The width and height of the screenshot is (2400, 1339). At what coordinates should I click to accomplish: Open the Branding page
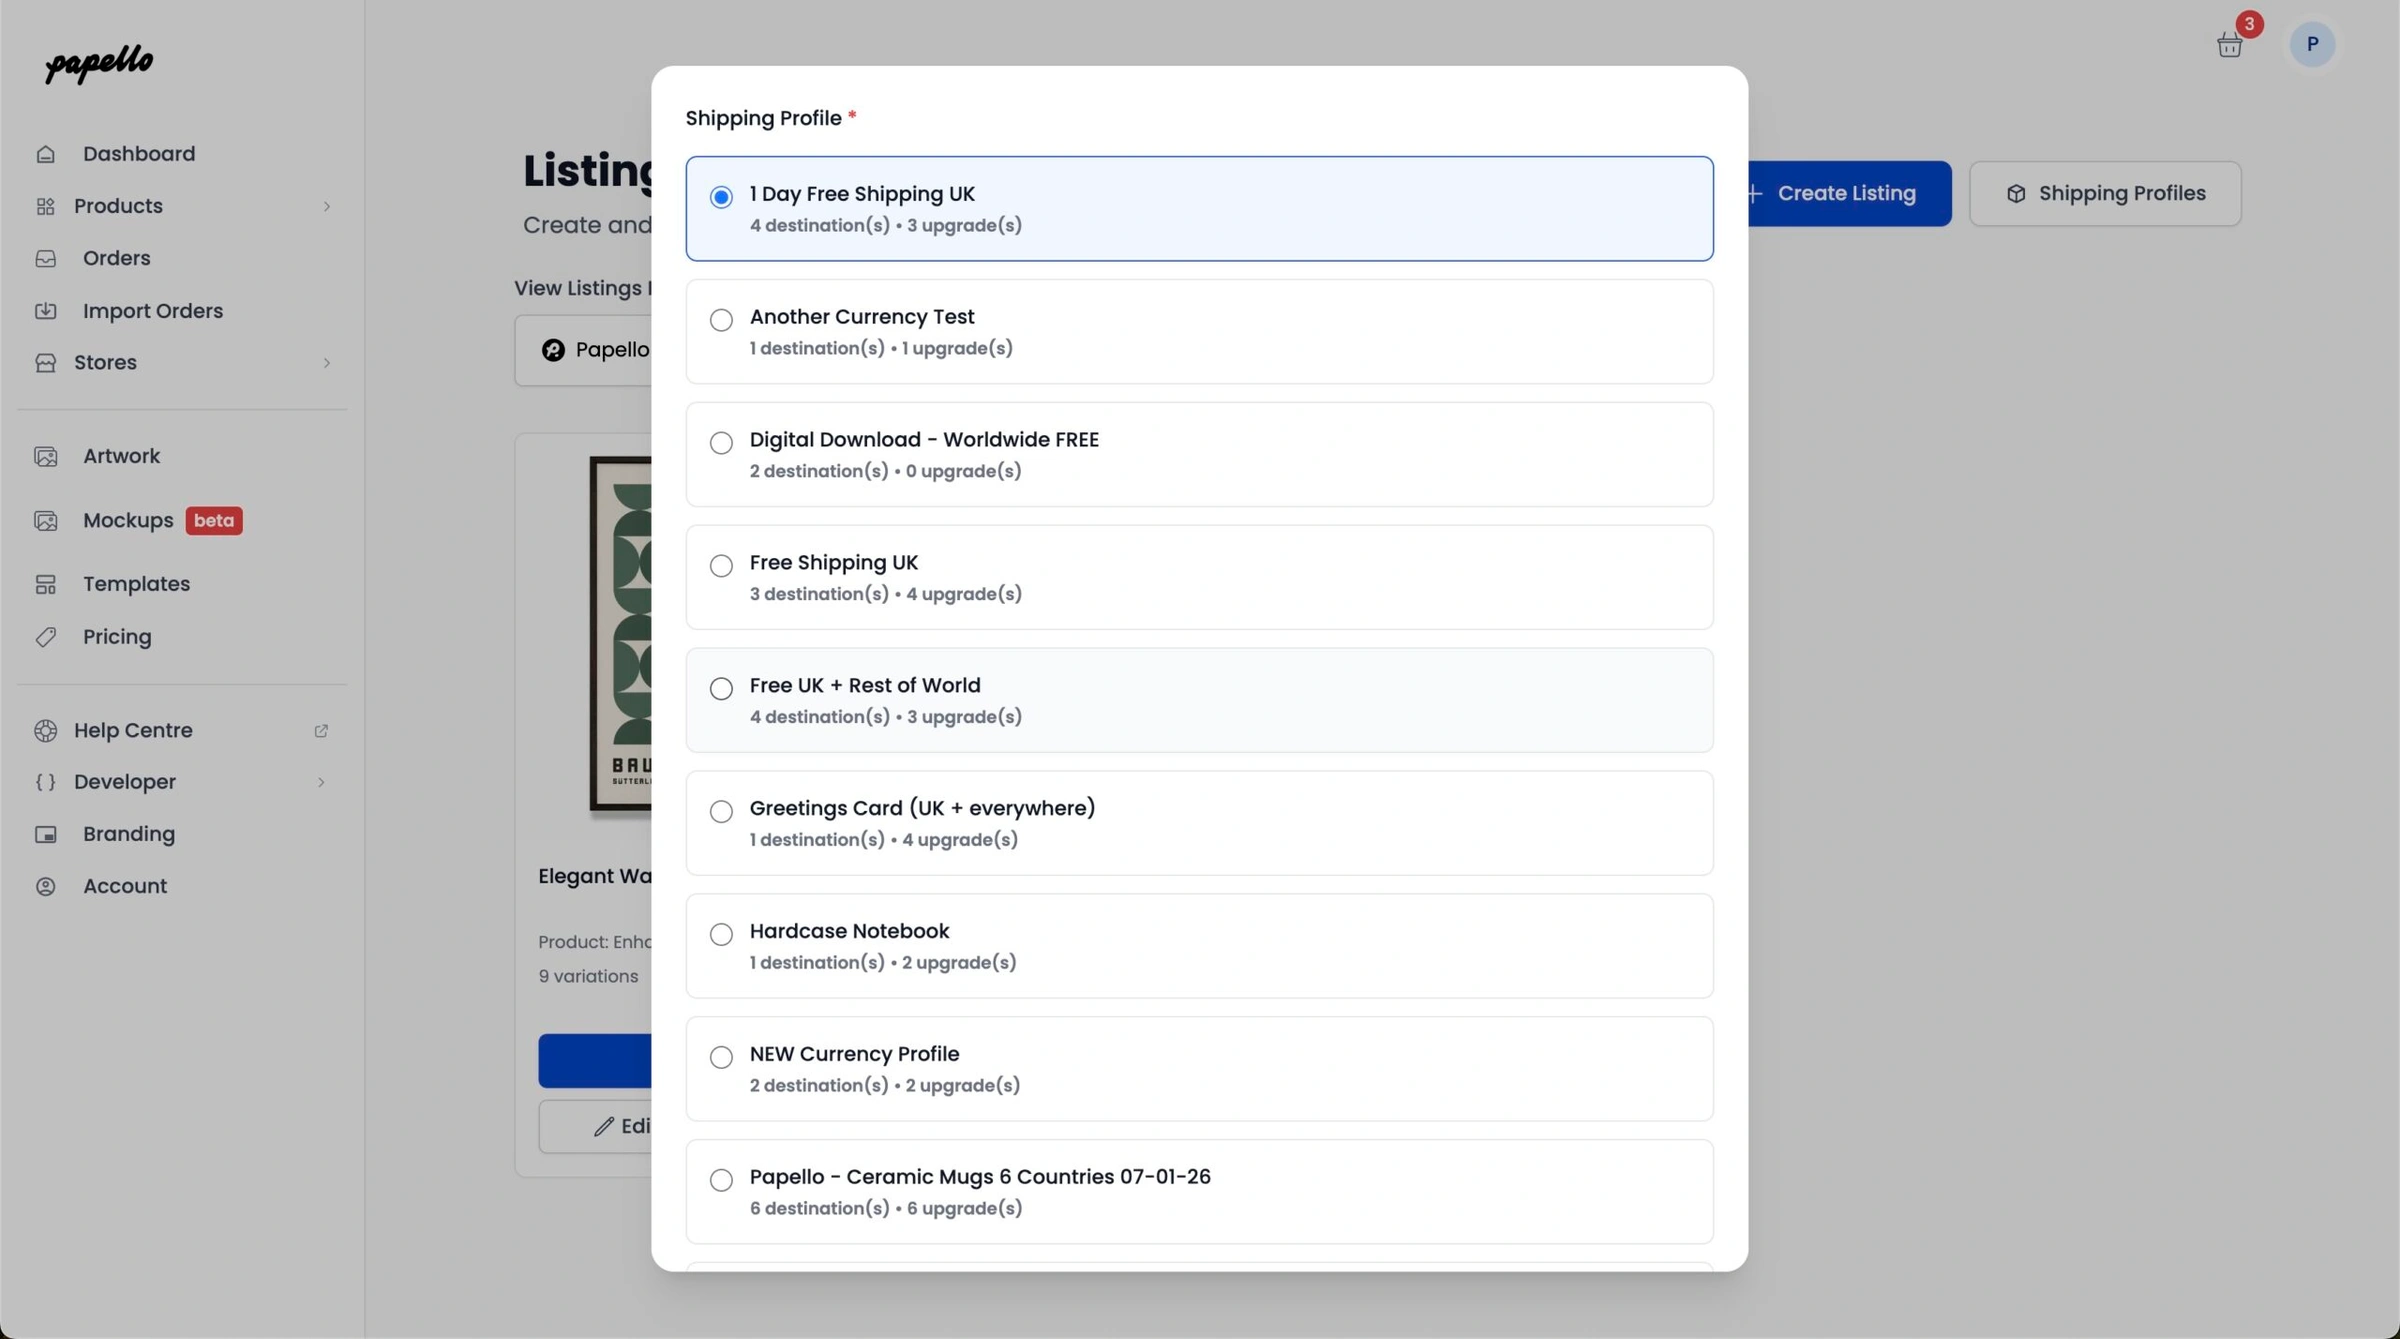(x=128, y=834)
